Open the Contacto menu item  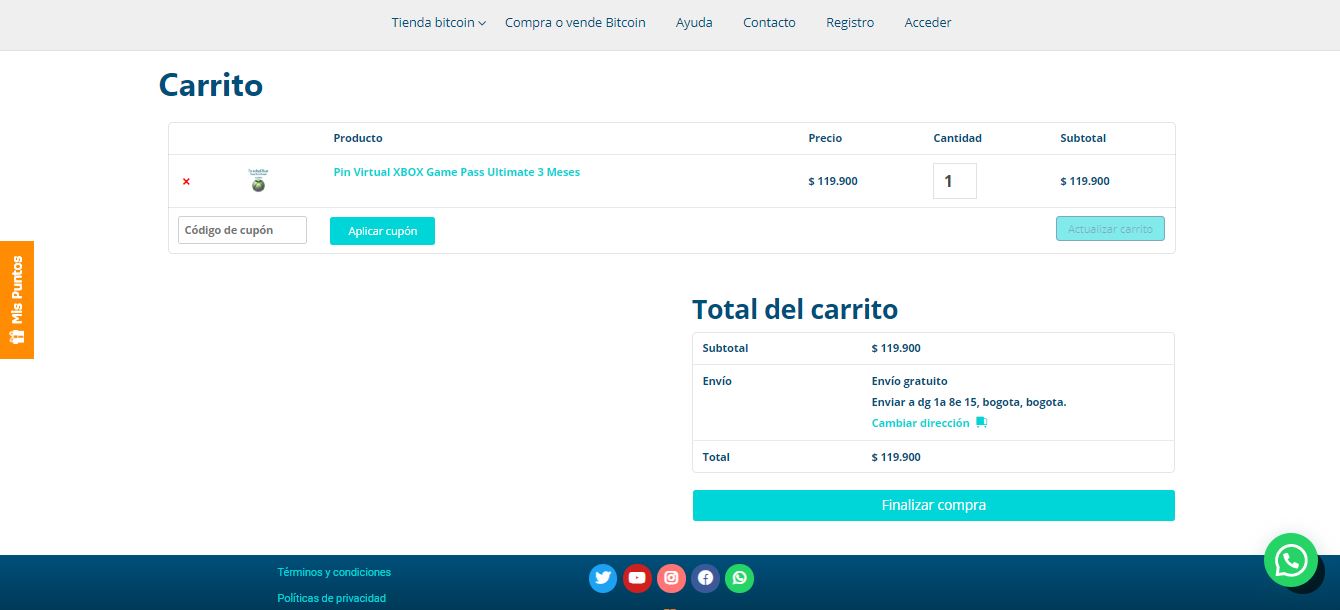click(x=769, y=23)
